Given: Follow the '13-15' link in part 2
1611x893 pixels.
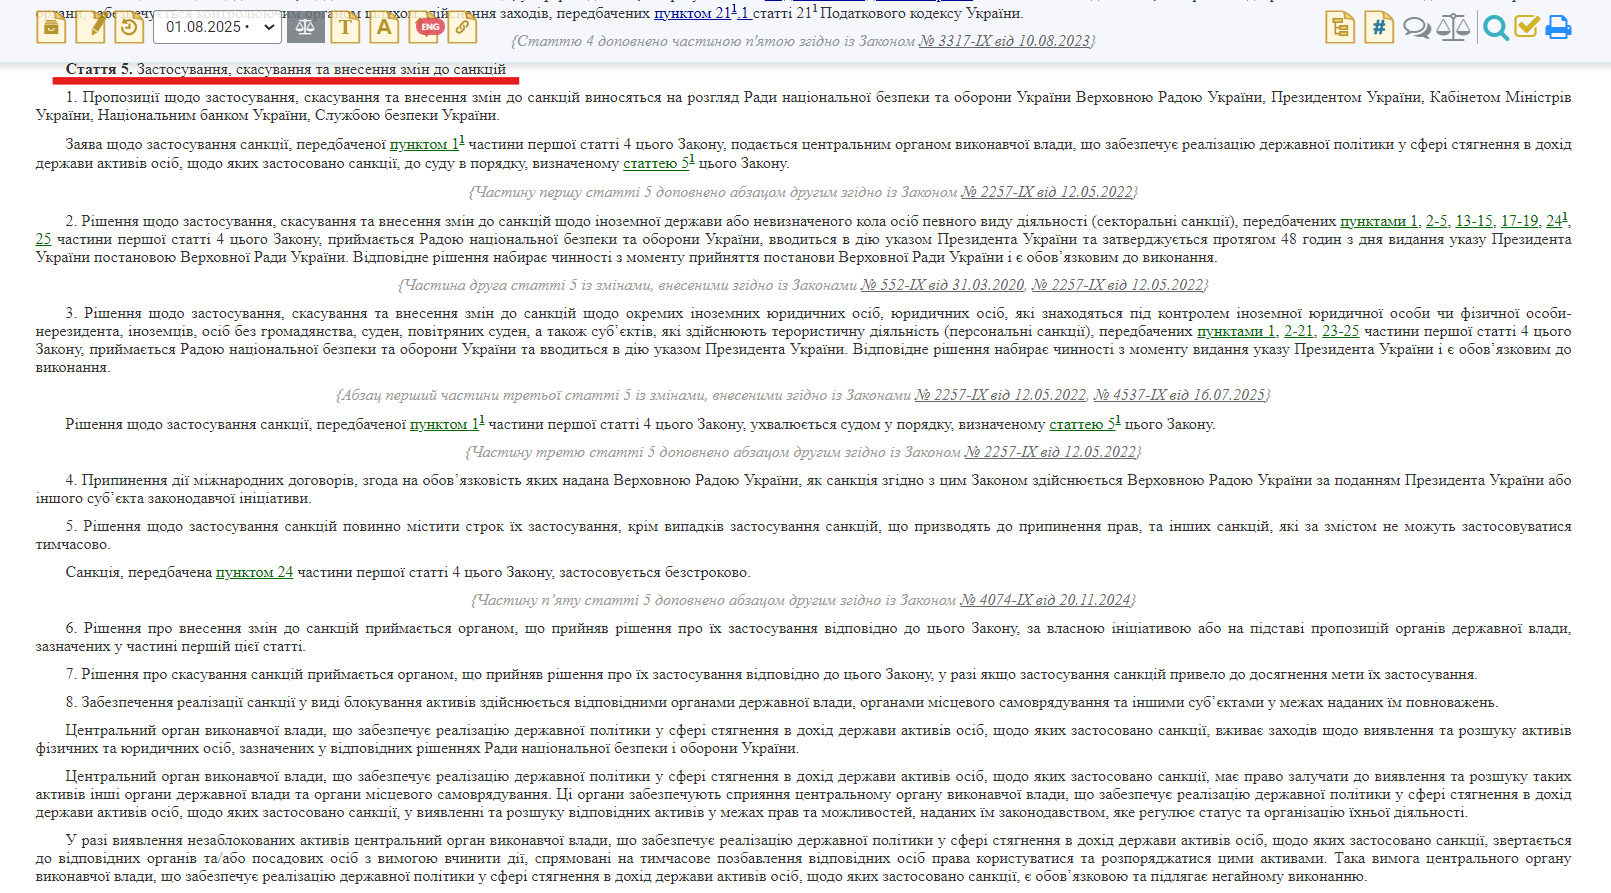Looking at the screenshot, I should point(1474,221).
